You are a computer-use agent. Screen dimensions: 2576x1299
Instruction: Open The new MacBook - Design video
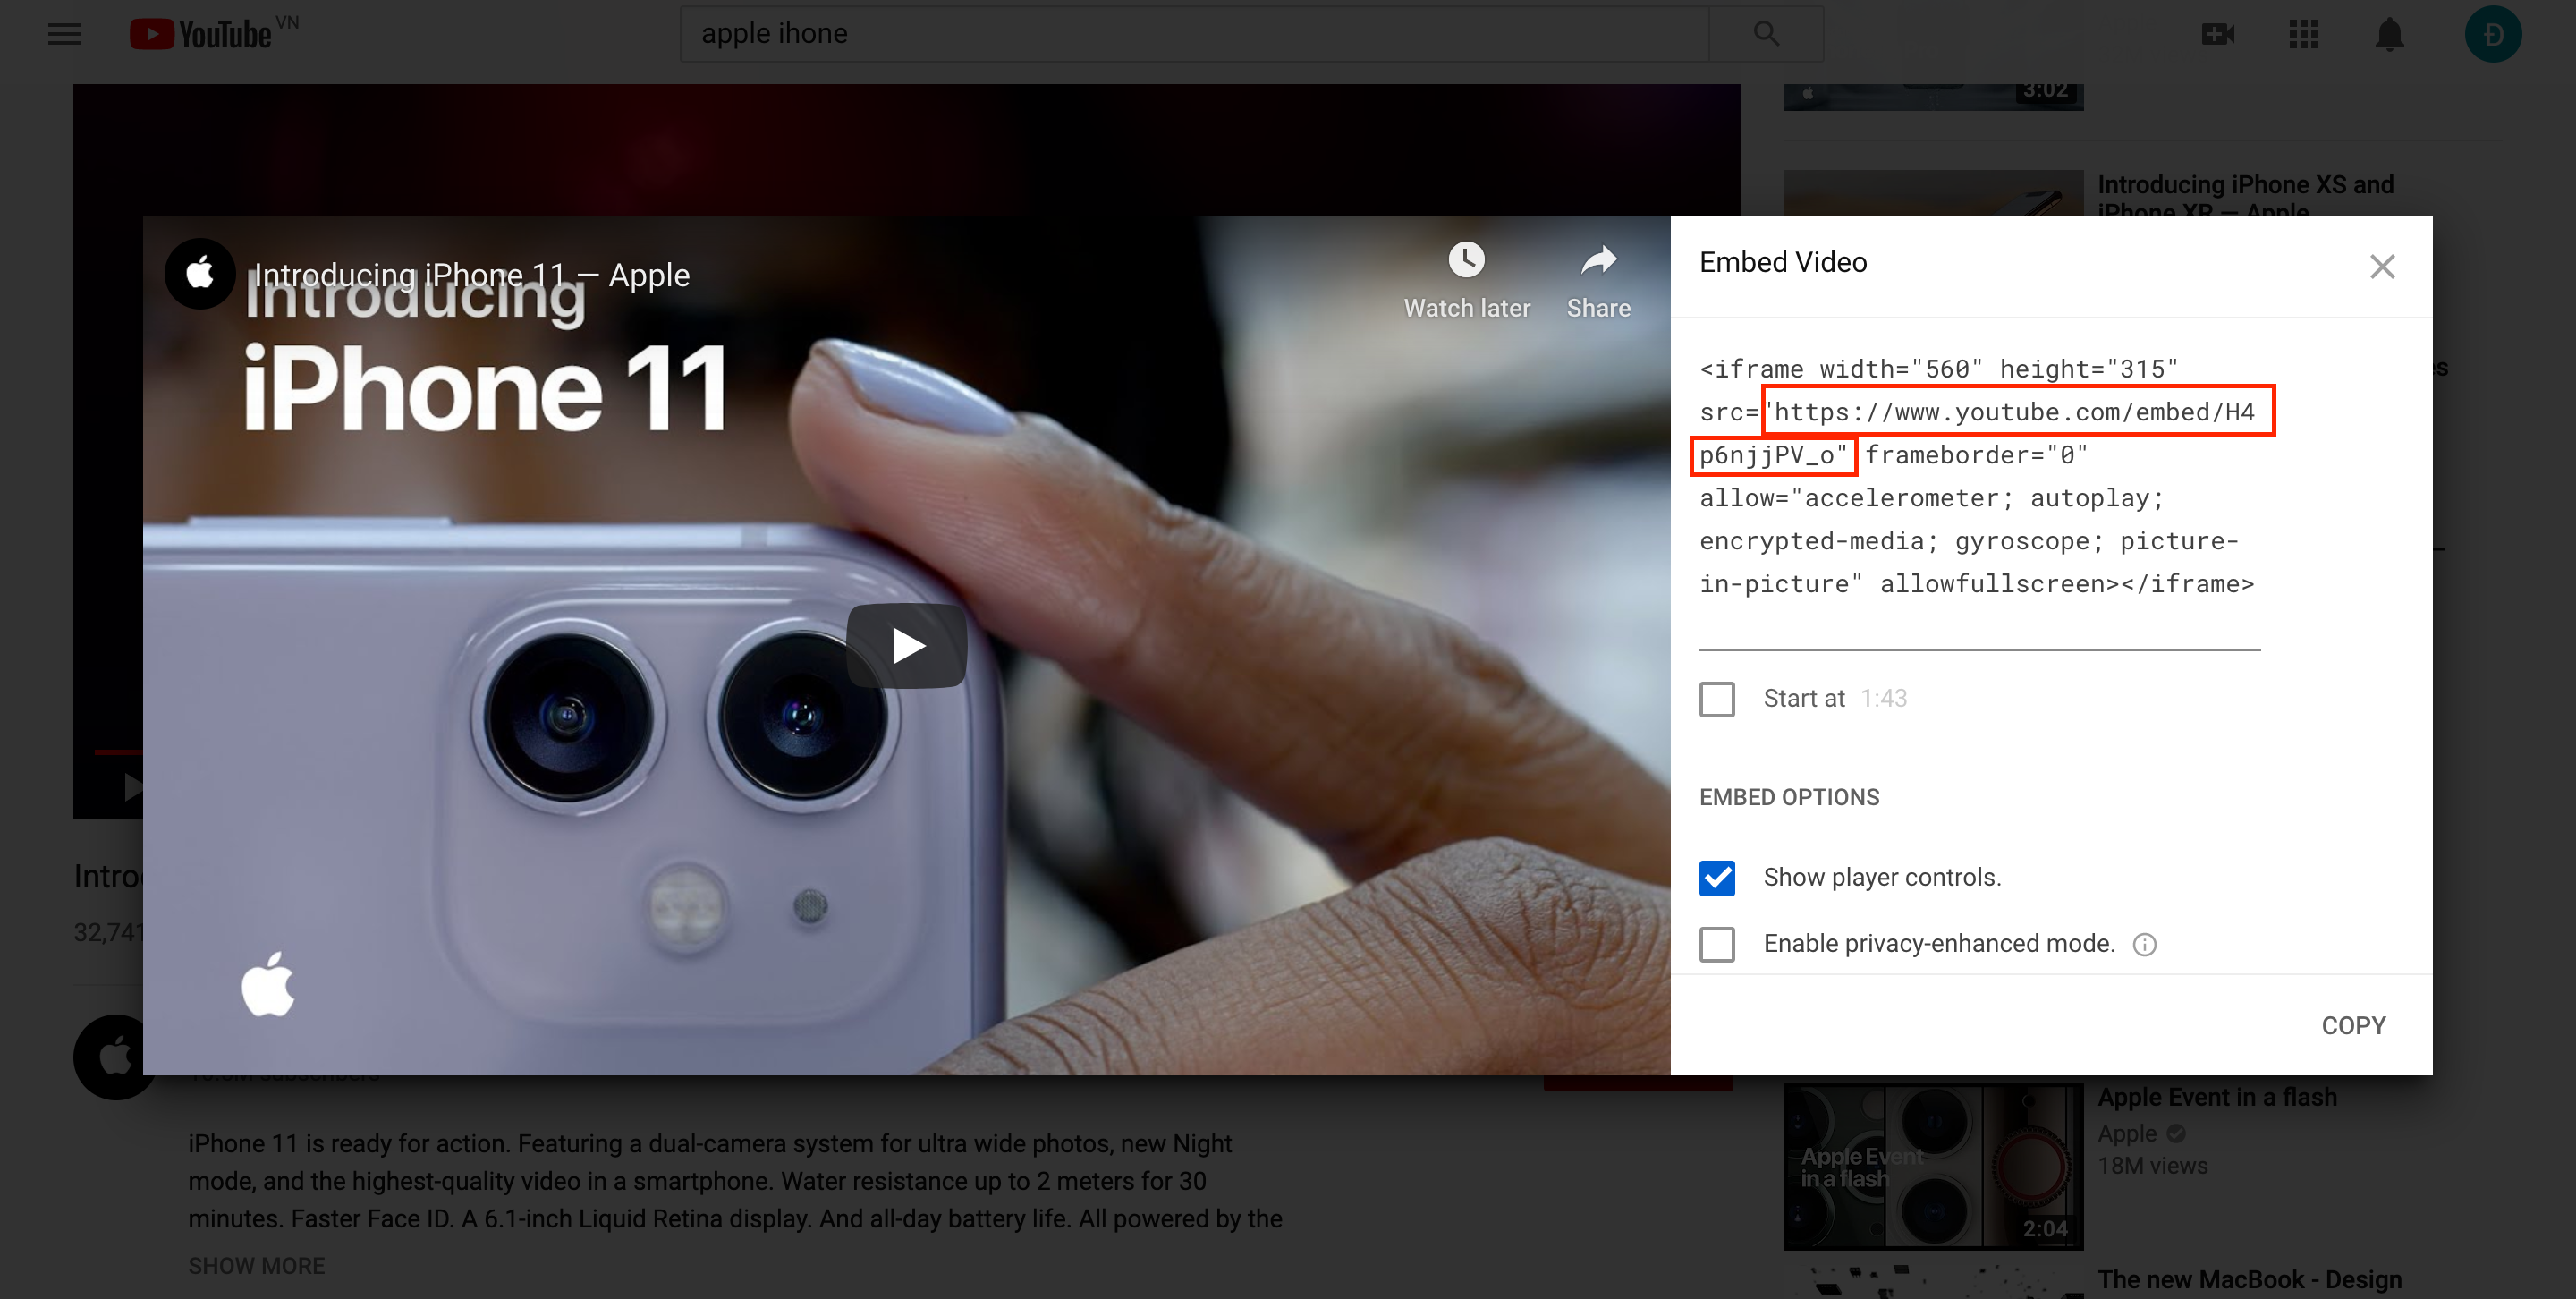point(2249,1279)
